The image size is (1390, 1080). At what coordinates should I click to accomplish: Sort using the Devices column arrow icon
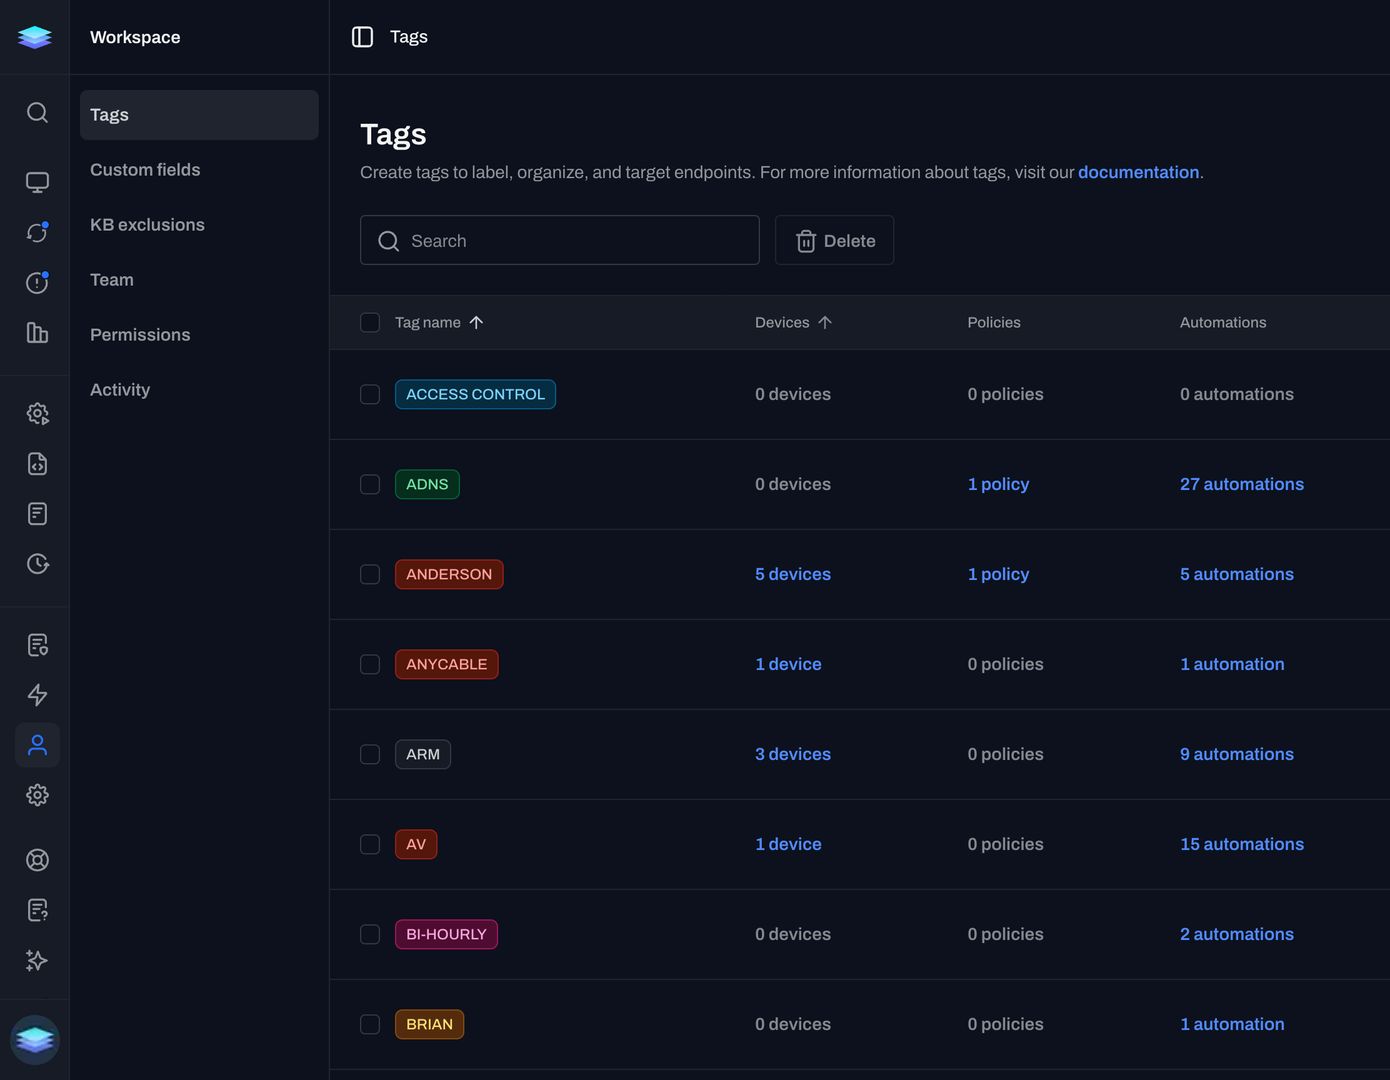tap(825, 322)
